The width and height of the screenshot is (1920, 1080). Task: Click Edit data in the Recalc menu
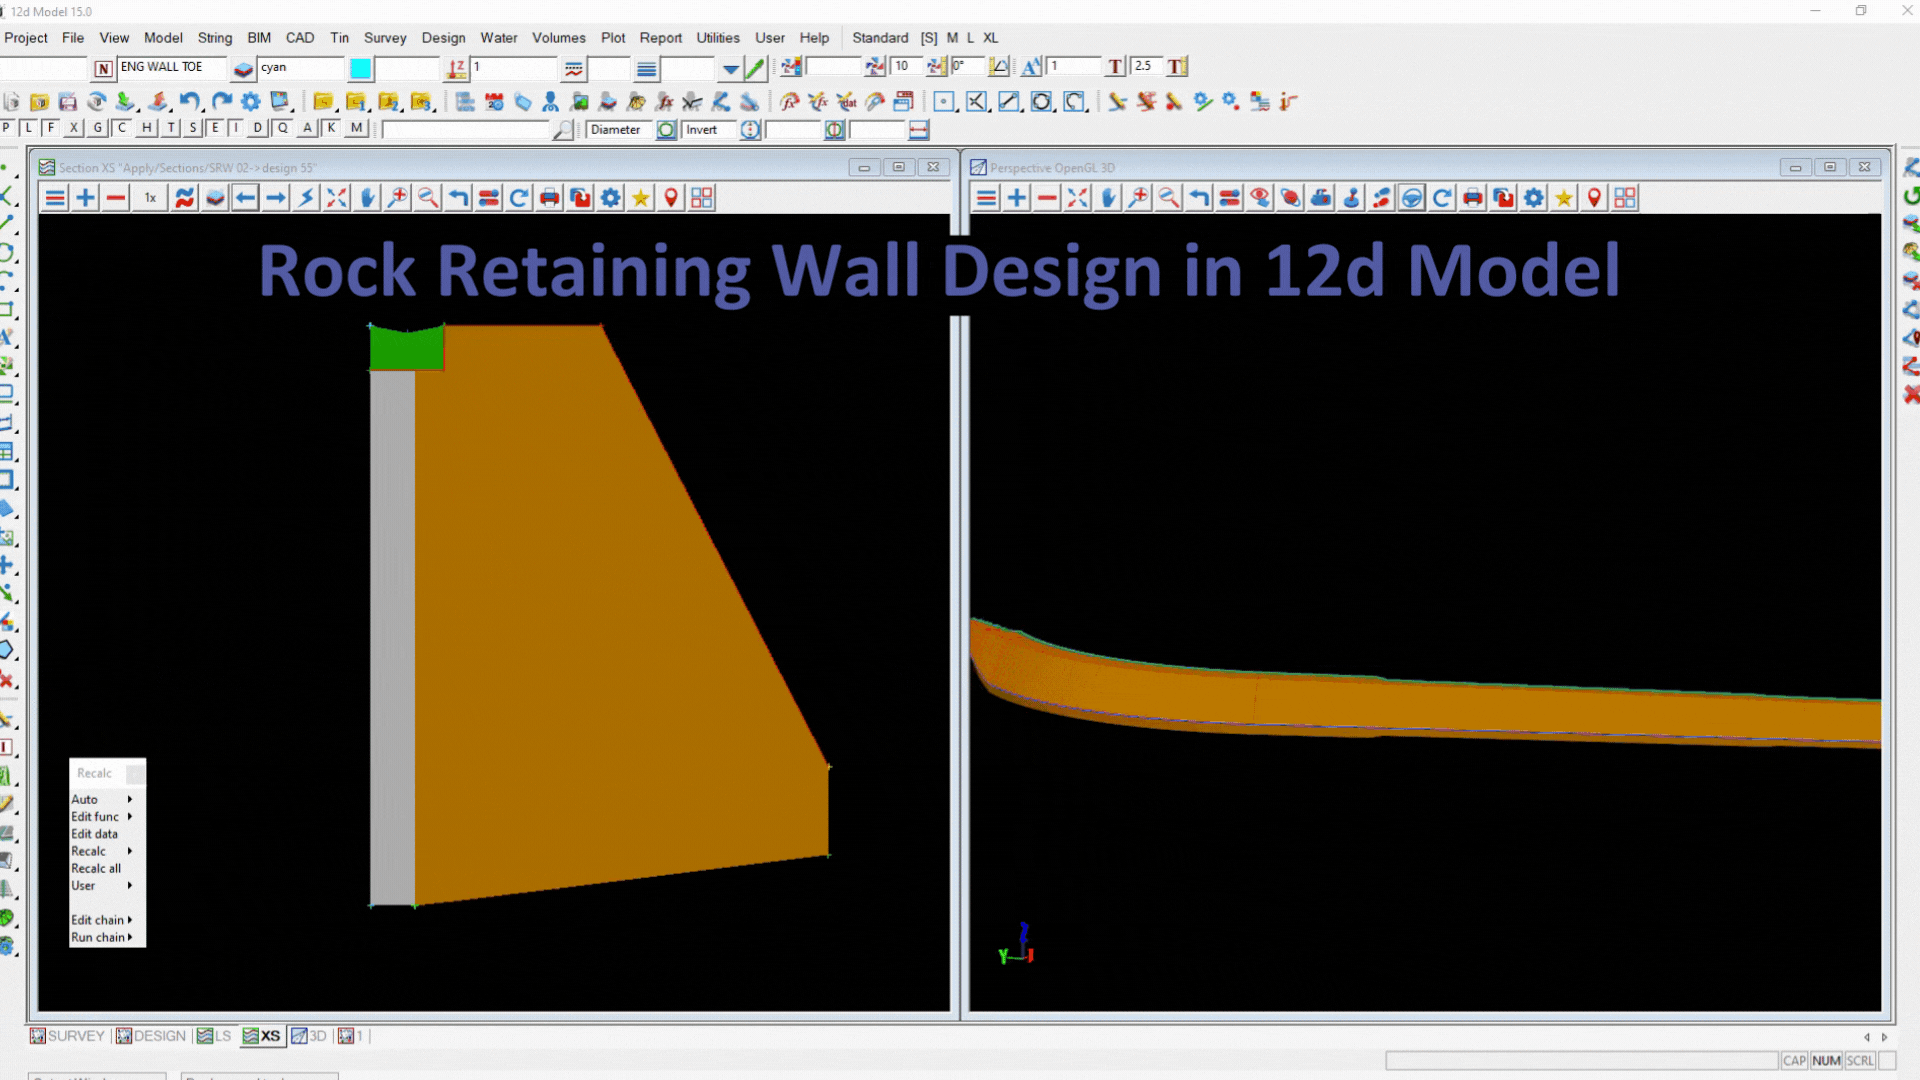[x=94, y=833]
